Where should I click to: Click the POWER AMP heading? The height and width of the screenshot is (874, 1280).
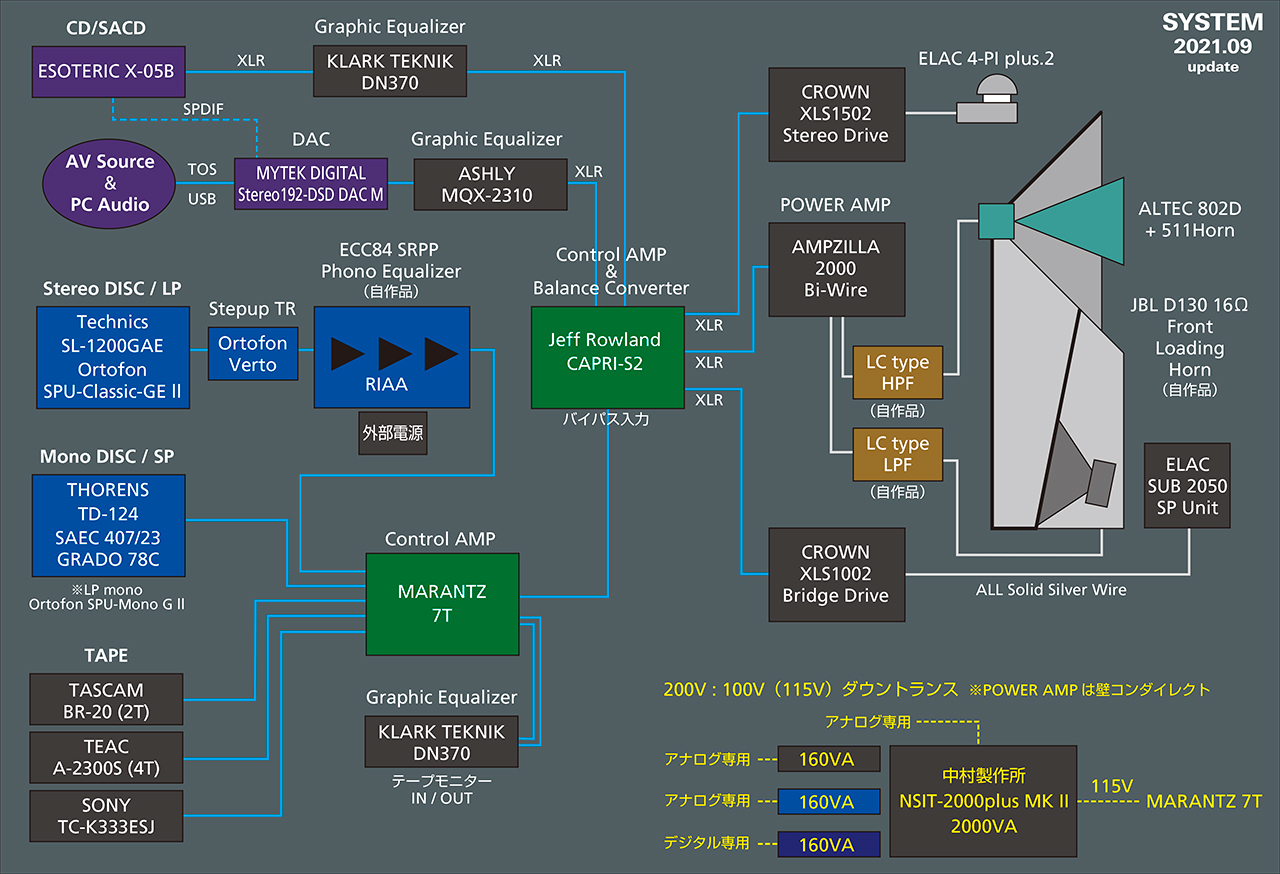[x=835, y=204]
